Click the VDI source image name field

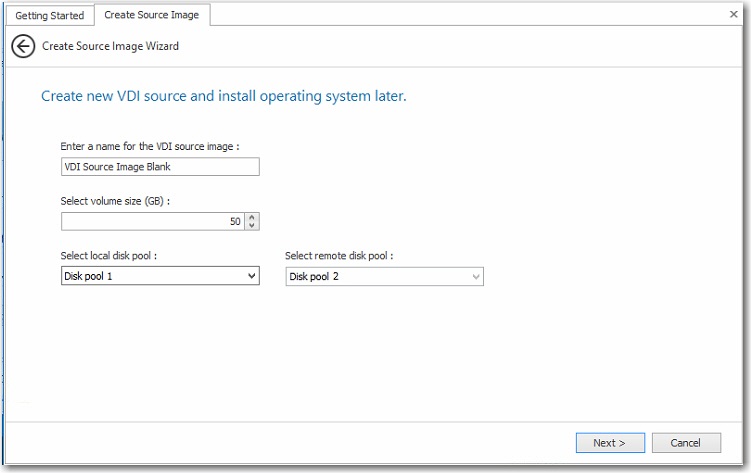160,167
